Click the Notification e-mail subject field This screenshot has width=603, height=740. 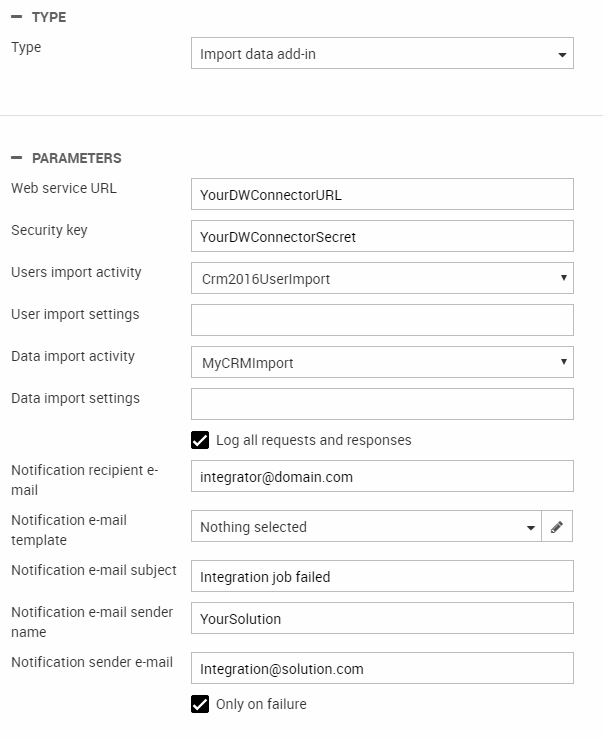click(x=382, y=576)
